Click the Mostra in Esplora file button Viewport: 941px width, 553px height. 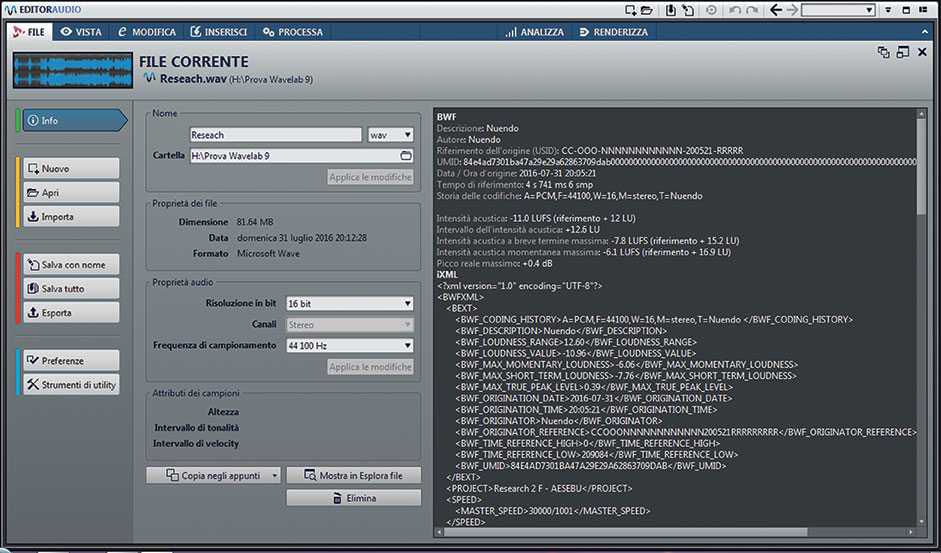[x=353, y=475]
